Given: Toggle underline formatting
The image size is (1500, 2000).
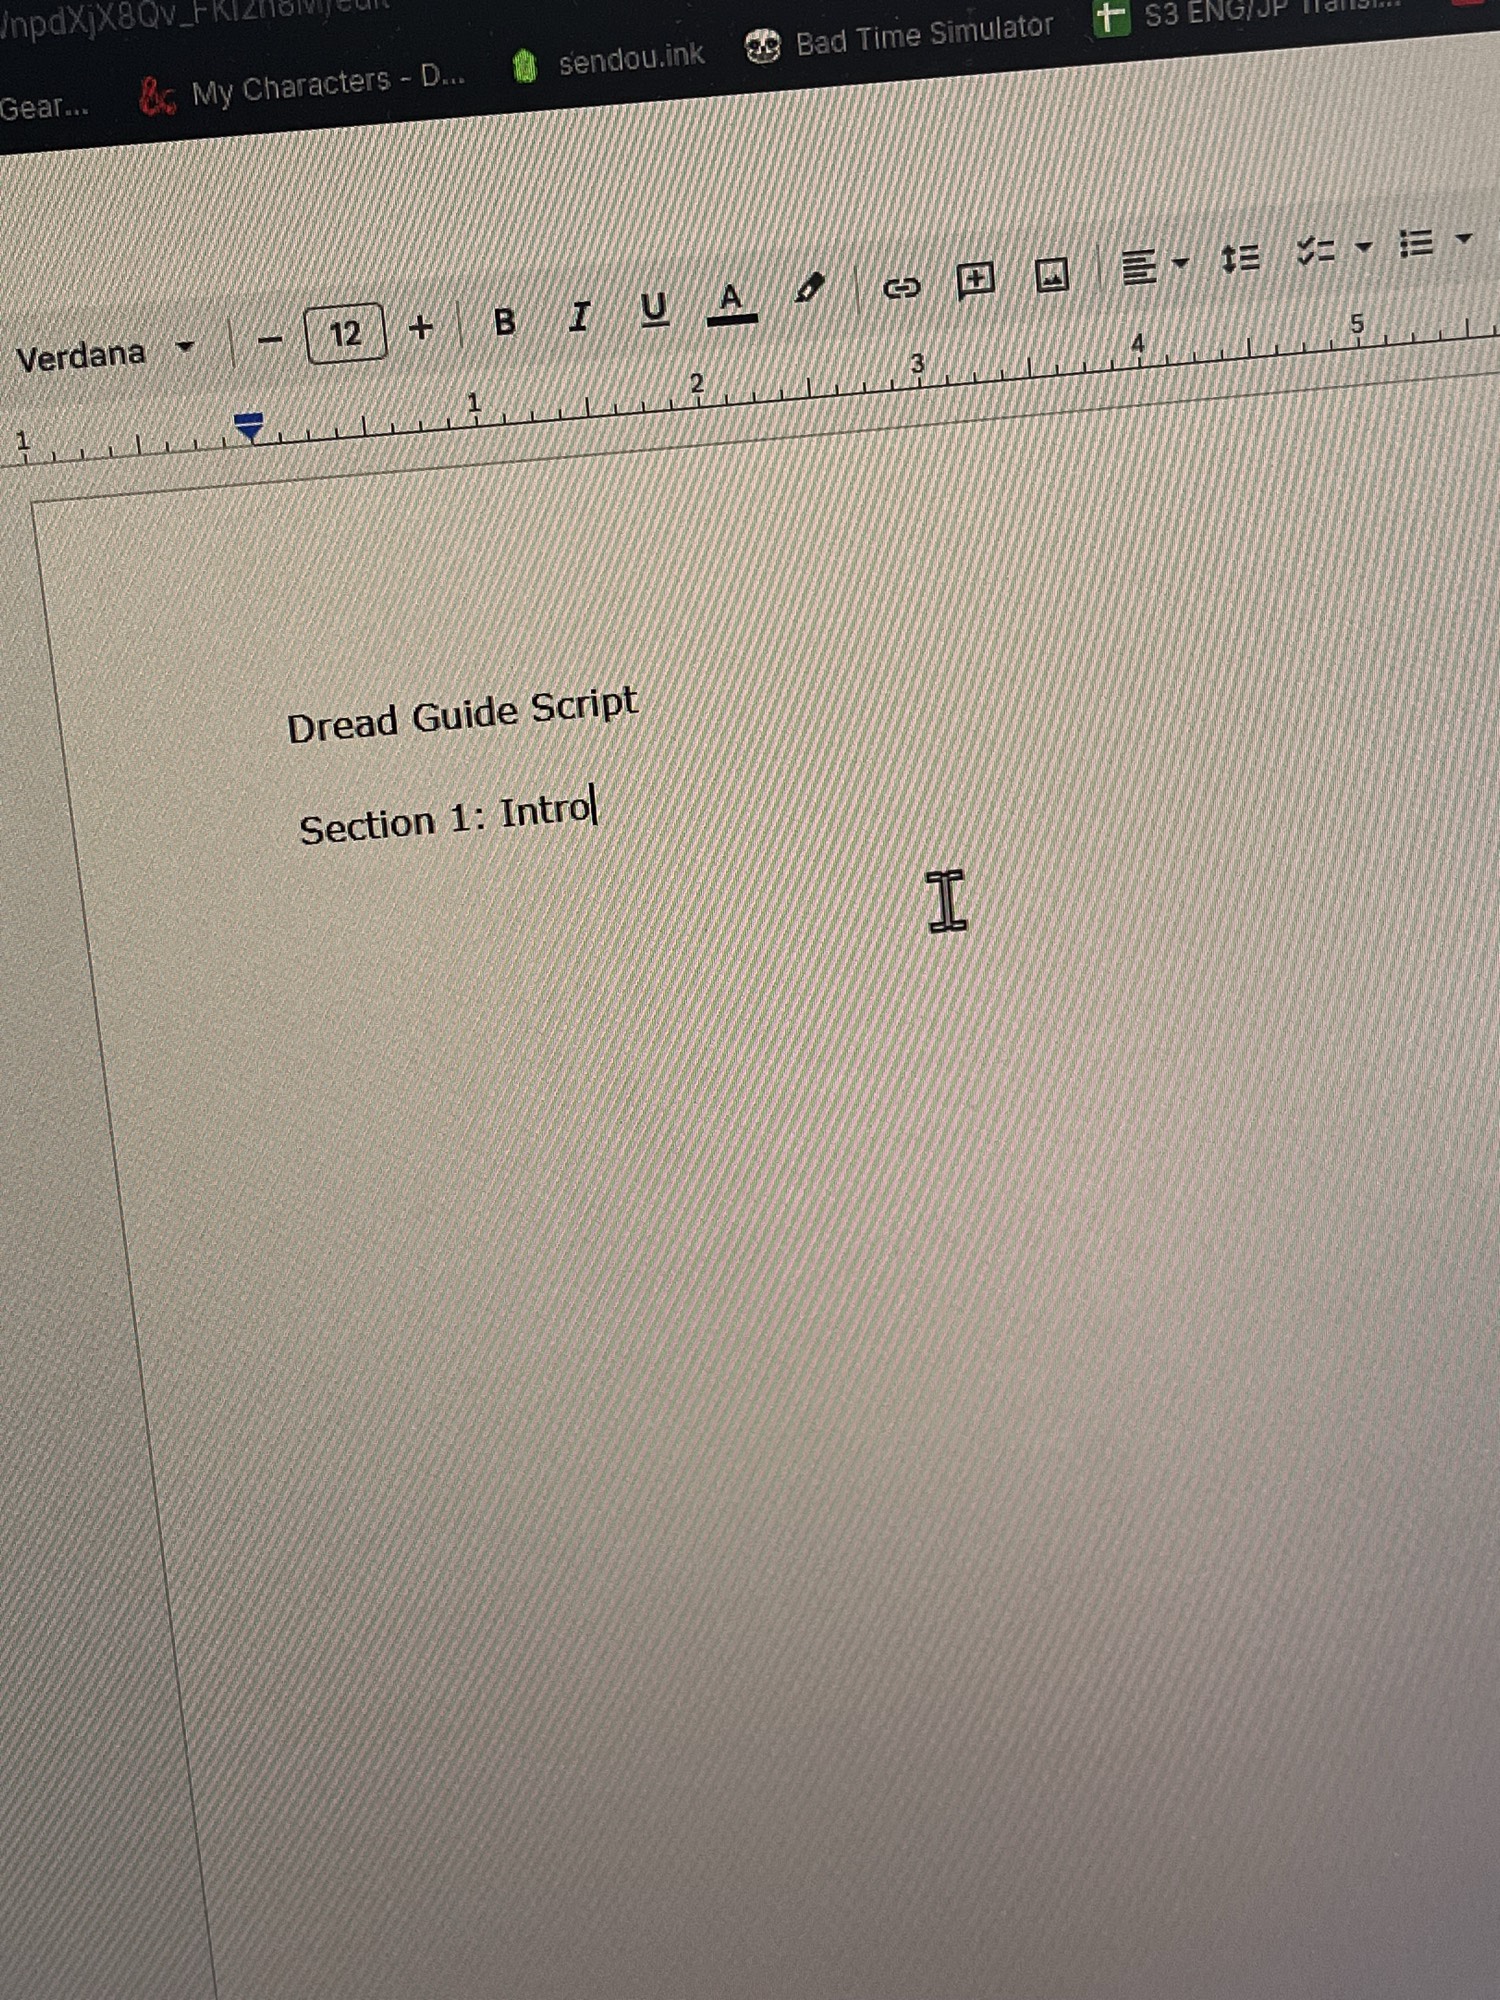Looking at the screenshot, I should (654, 309).
